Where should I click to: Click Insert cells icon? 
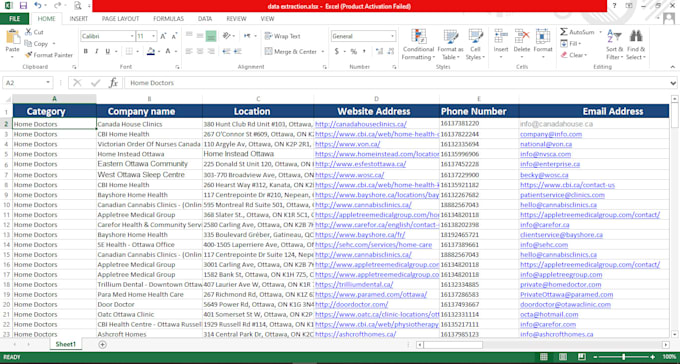(501, 36)
